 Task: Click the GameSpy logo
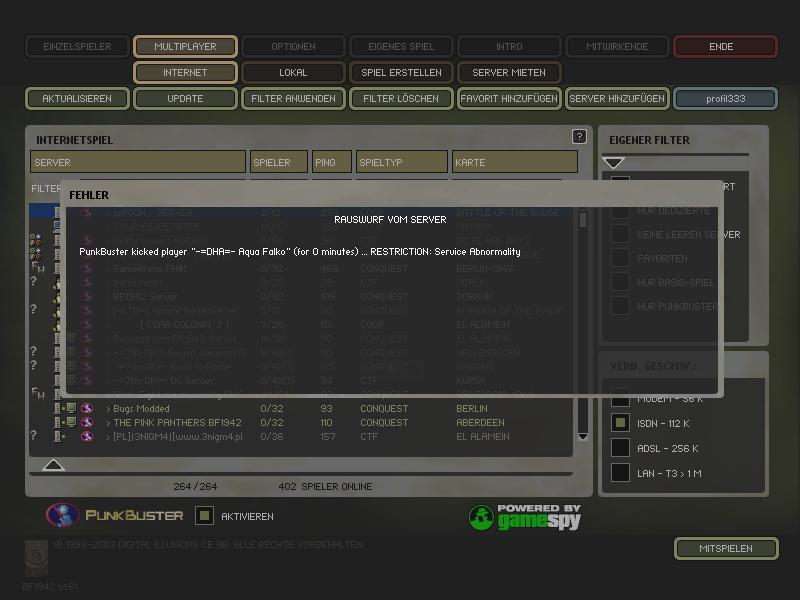click(x=525, y=516)
